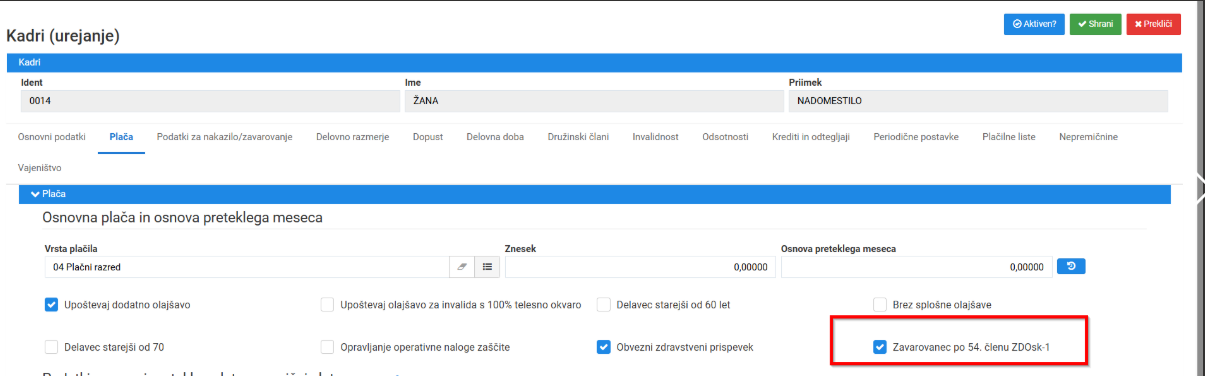The image size is (1205, 376).
Task: Cancel editing with Prekliči button
Action: point(1153,24)
